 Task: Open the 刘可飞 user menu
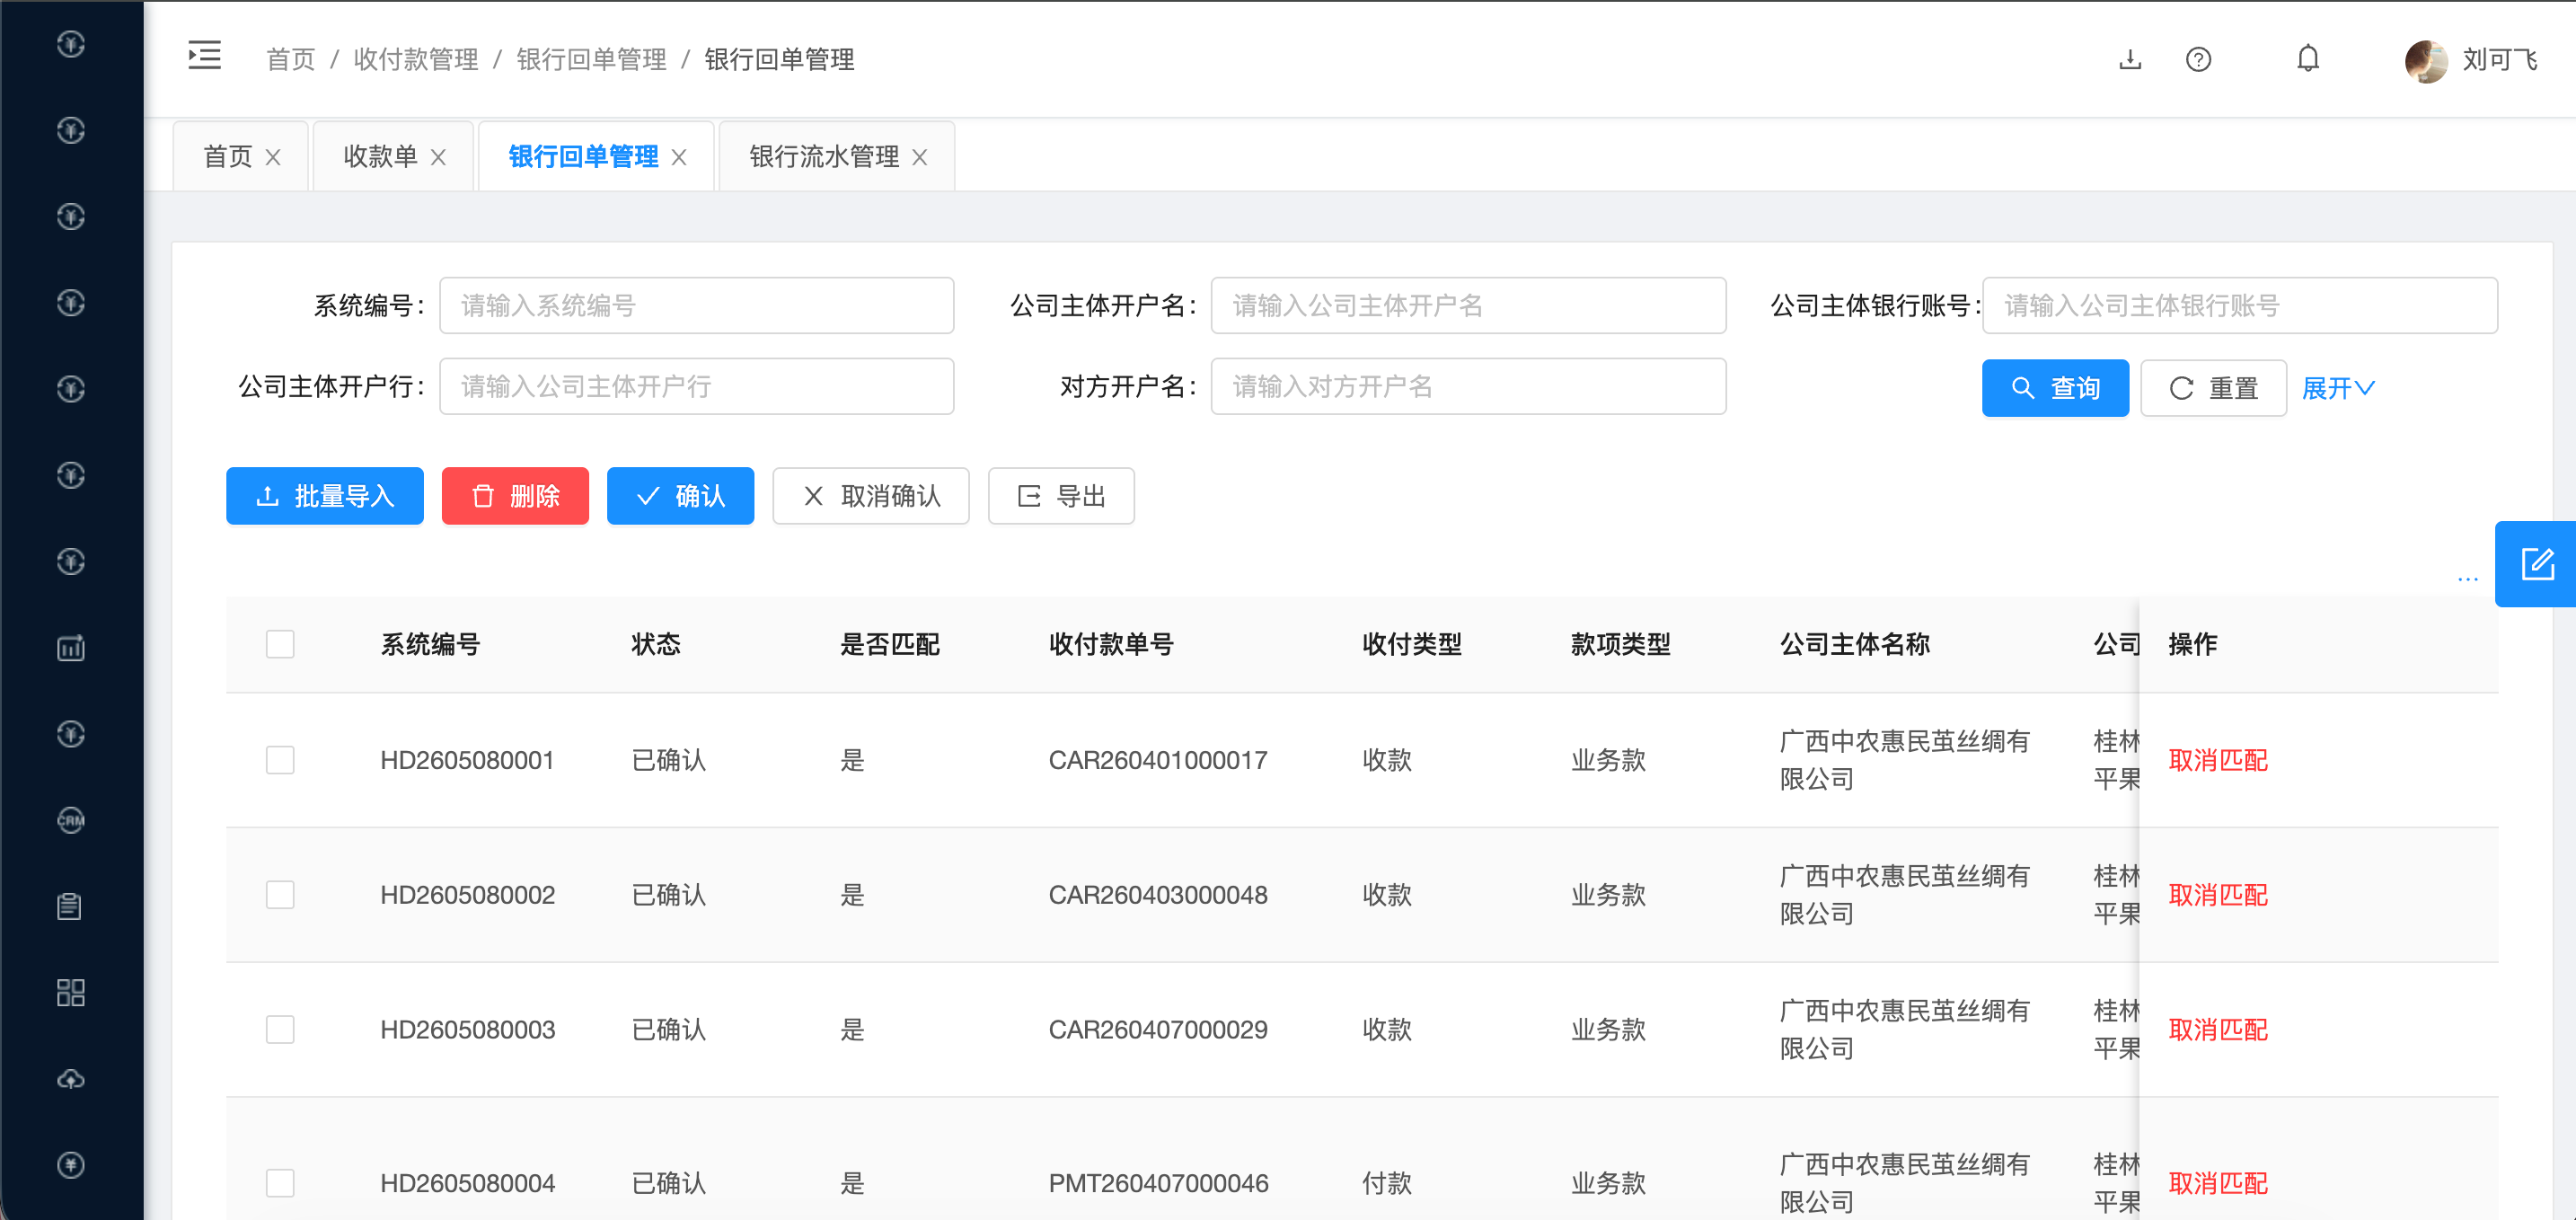tap(2500, 60)
